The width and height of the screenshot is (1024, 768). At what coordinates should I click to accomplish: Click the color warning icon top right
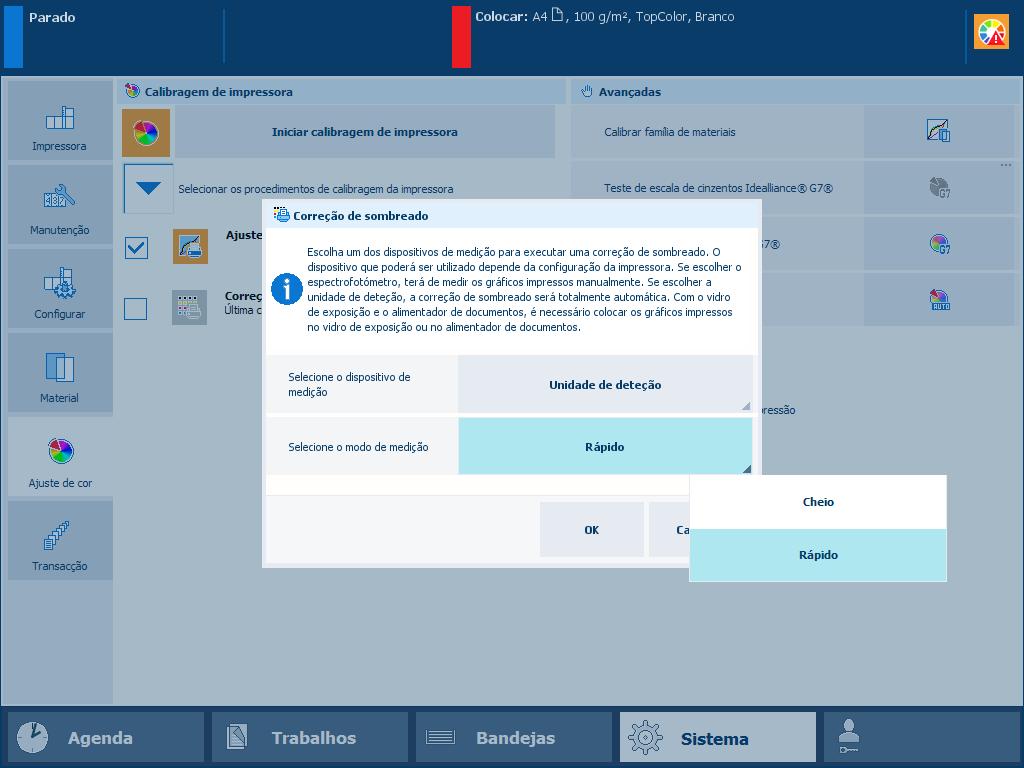992,33
